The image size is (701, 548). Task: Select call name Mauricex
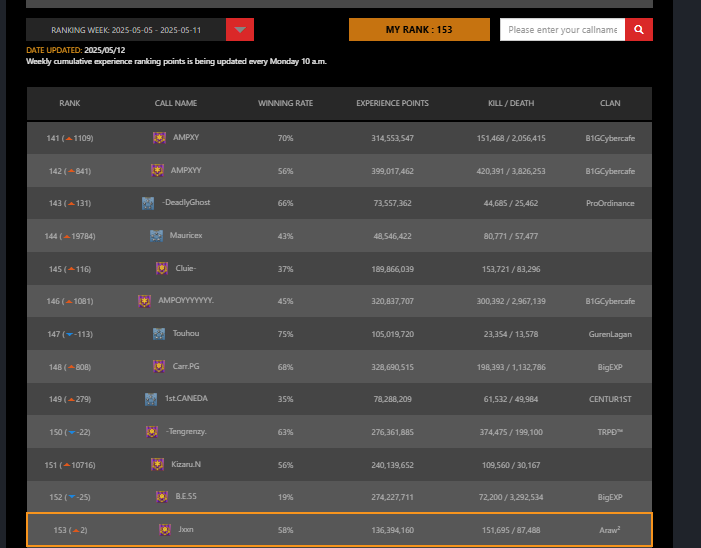186,235
